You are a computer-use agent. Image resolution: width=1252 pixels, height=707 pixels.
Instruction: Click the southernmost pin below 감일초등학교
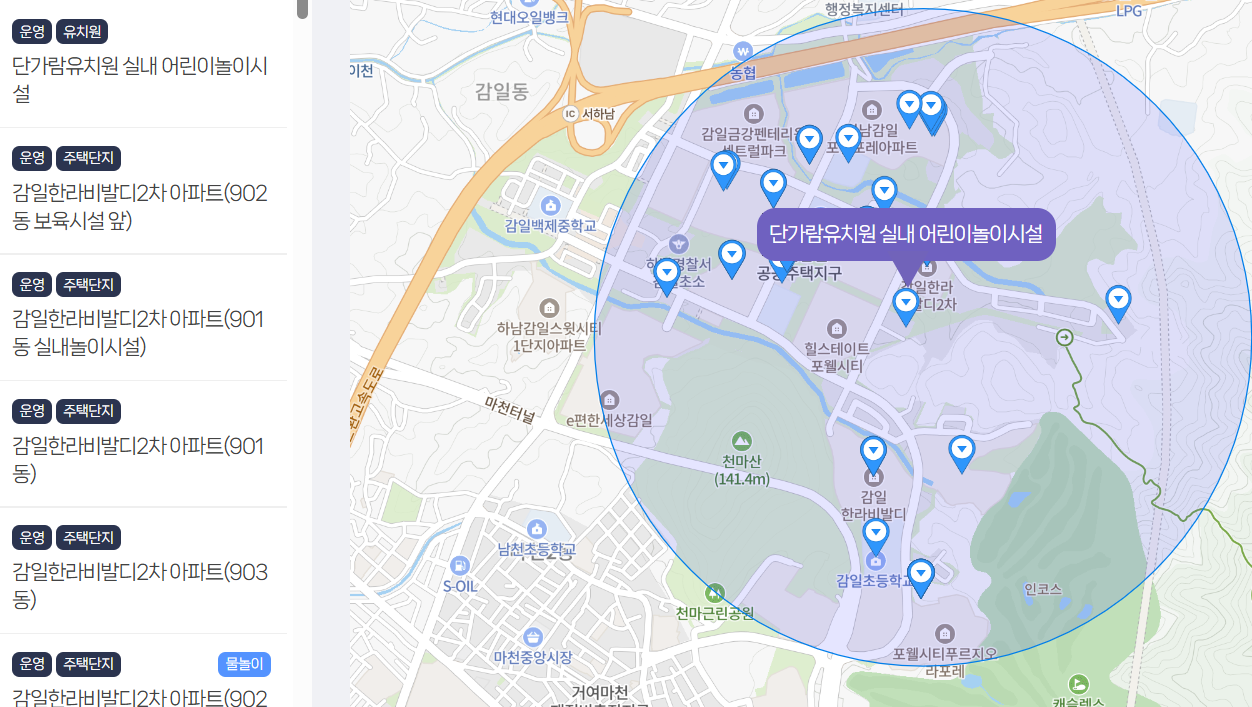920,578
